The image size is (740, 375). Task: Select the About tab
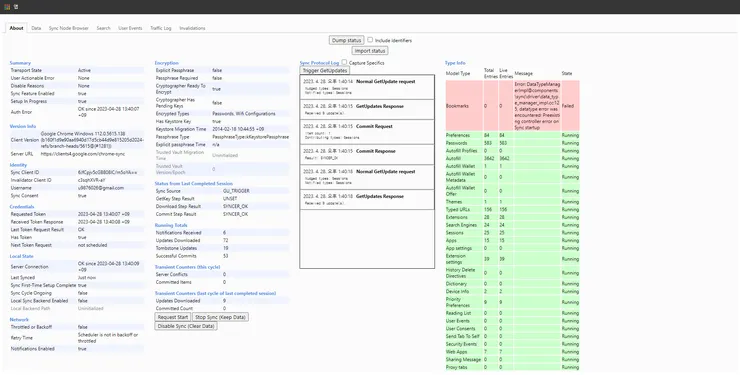coord(17,28)
